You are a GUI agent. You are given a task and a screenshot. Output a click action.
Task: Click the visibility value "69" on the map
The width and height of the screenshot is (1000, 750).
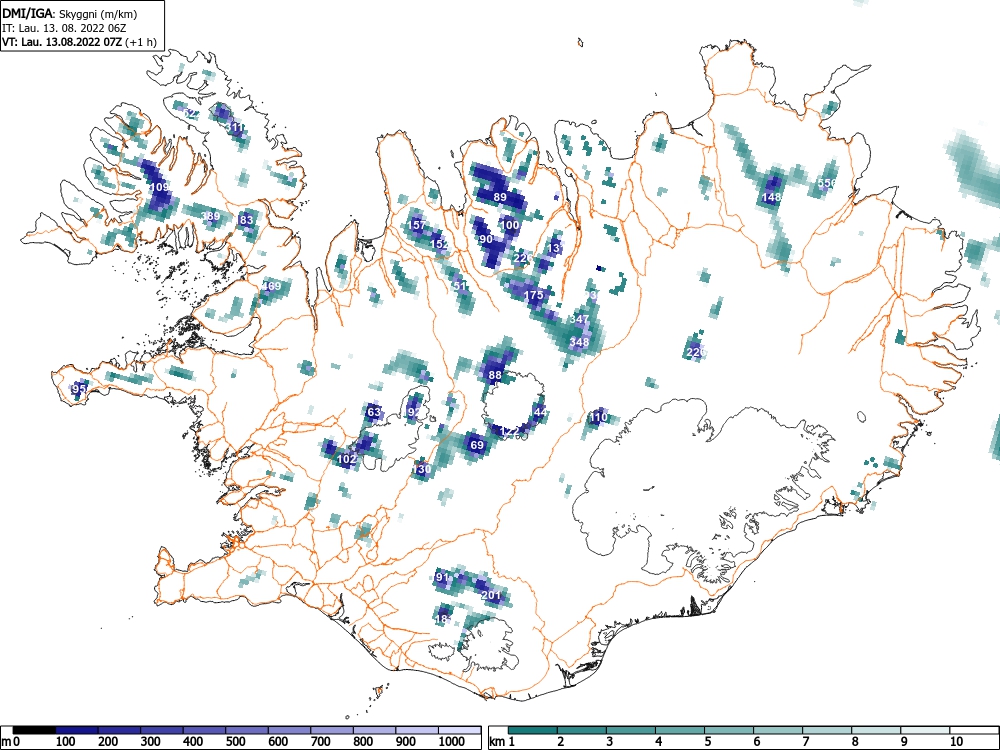click(x=477, y=445)
